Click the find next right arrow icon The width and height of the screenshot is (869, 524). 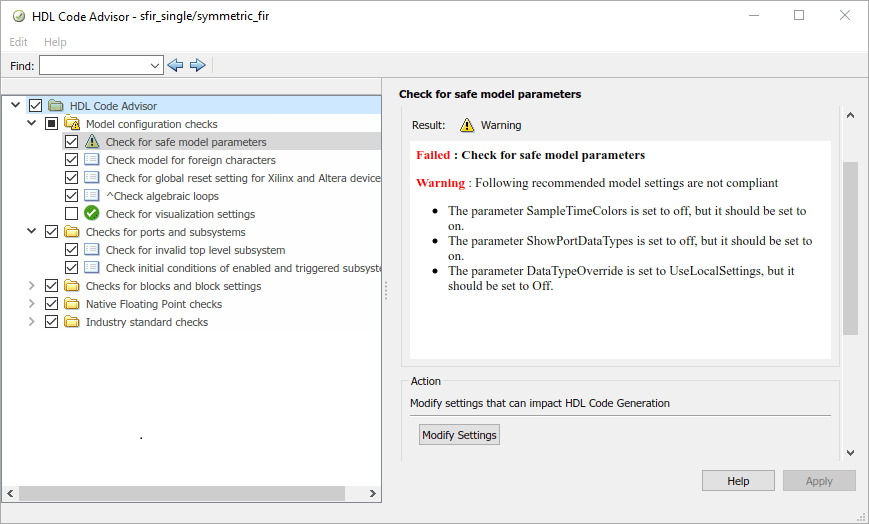point(197,65)
